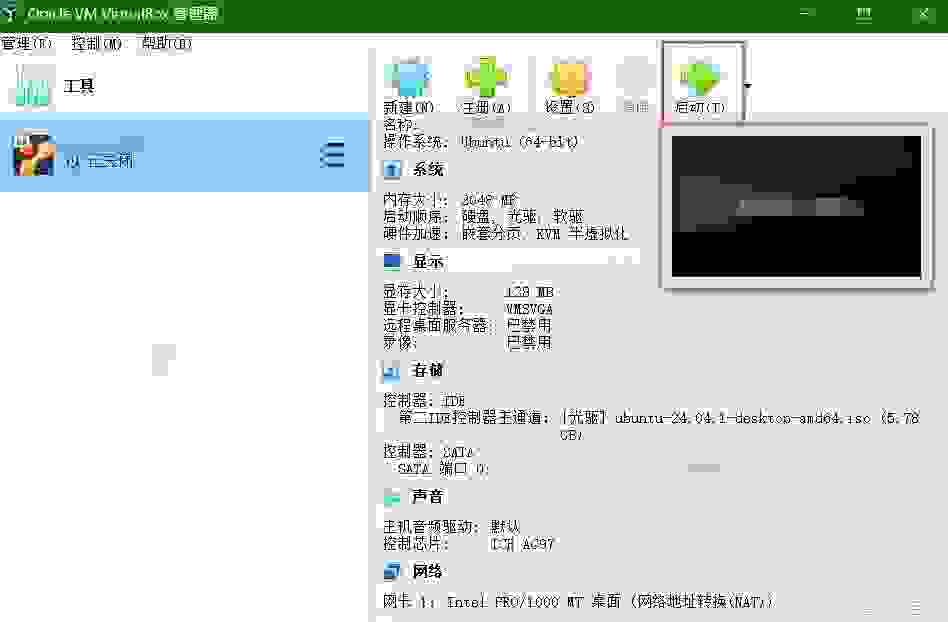Open the 显示 section header

coord(428,262)
